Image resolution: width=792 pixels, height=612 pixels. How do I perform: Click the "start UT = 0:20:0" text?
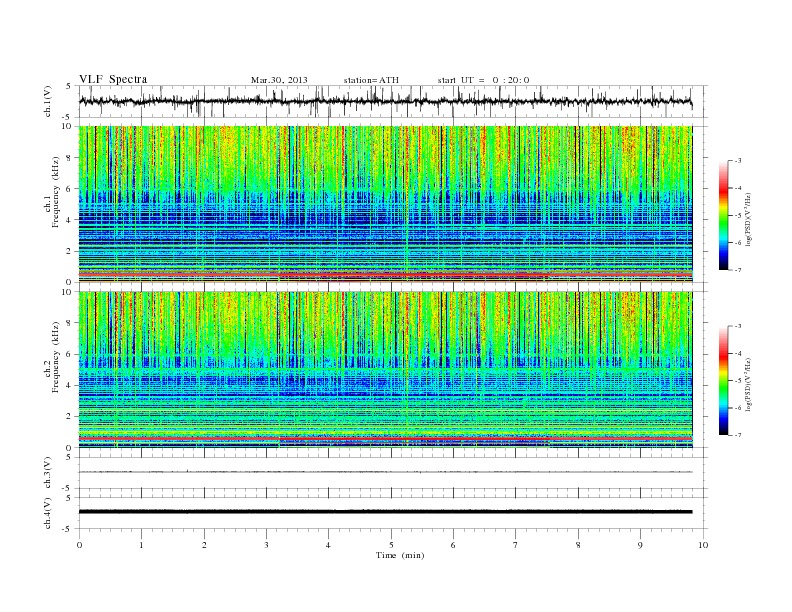coord(483,80)
